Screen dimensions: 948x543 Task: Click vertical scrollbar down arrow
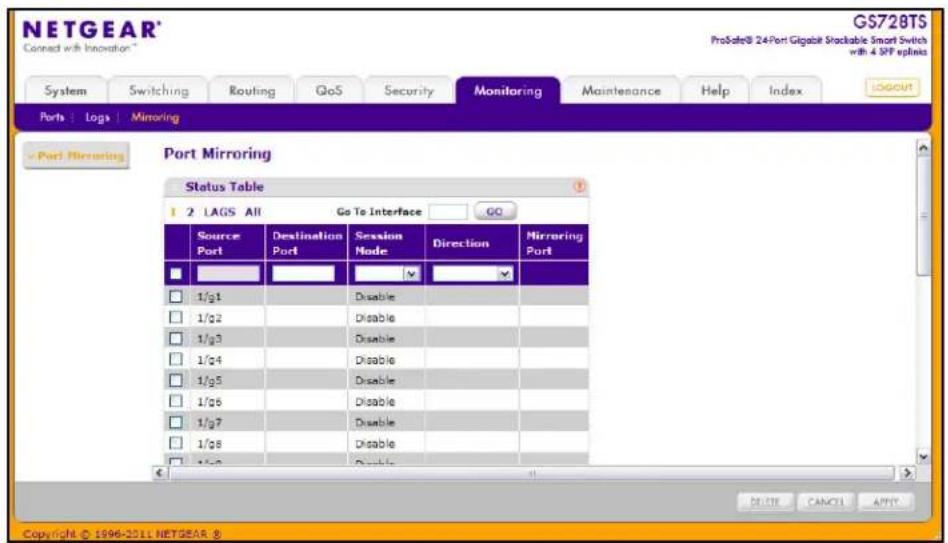[x=923, y=457]
